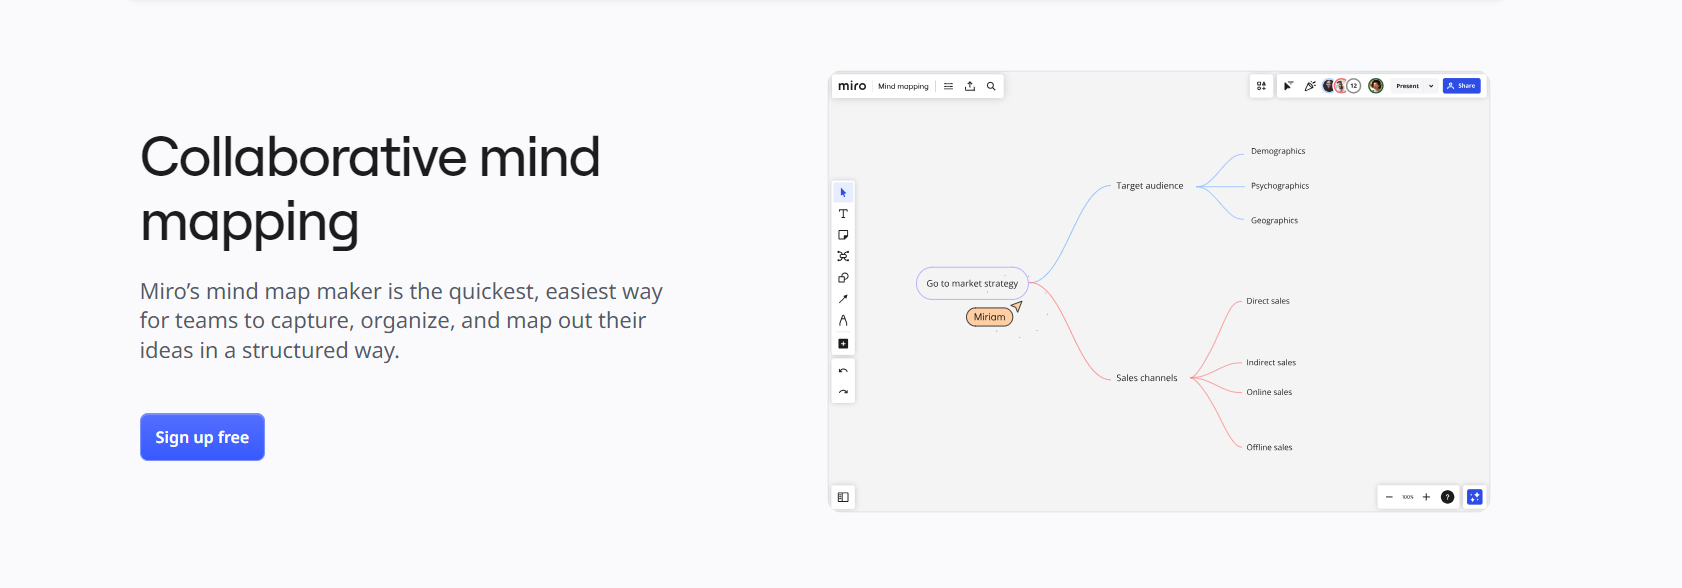Click the Present button
The width and height of the screenshot is (1682, 588).
pyautogui.click(x=1408, y=86)
